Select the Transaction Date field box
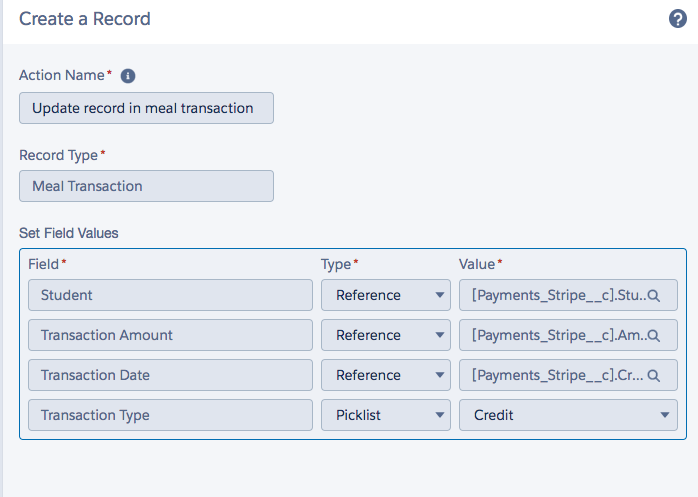Image resolution: width=698 pixels, height=497 pixels. pos(170,375)
